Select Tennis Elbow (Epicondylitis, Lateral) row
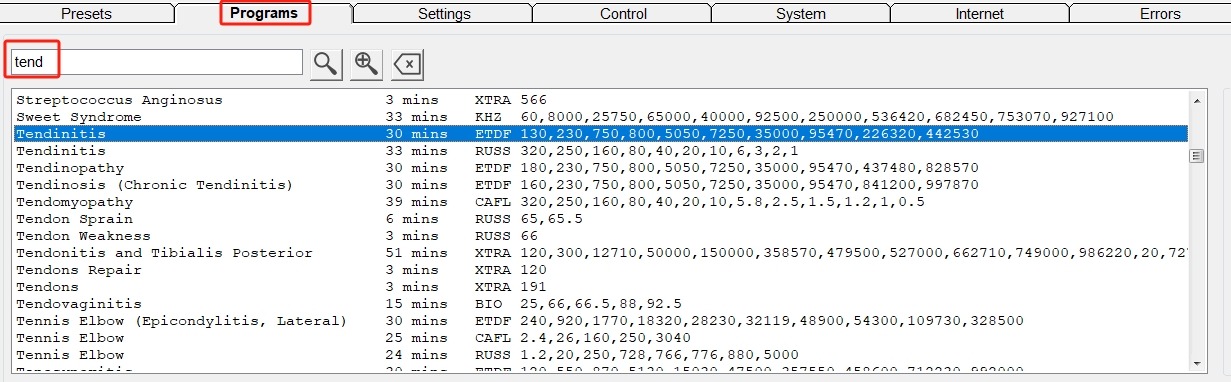The image size is (1231, 382). click(x=600, y=321)
